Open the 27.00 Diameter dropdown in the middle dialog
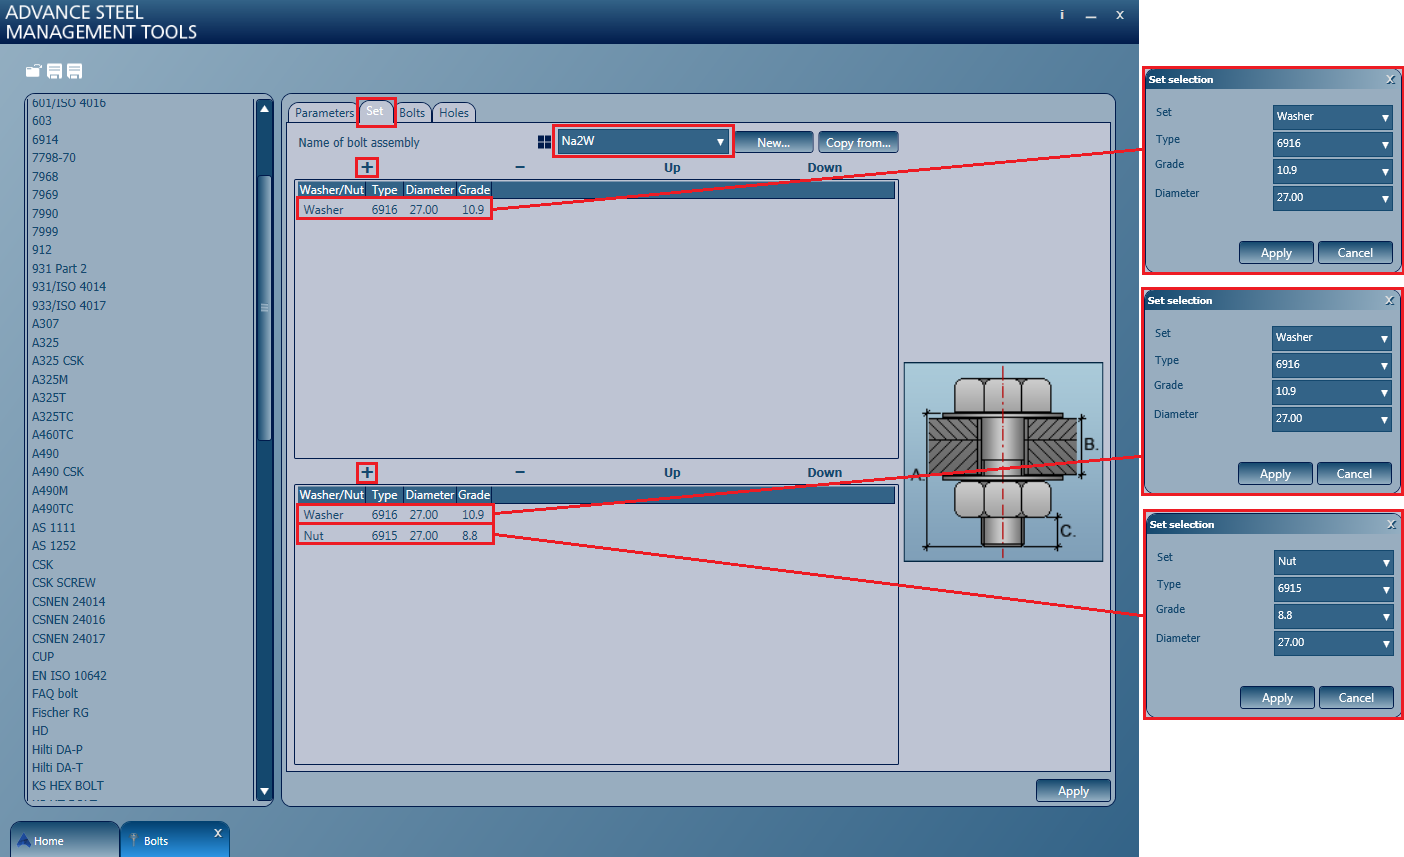This screenshot has height=857, width=1404. 1331,419
